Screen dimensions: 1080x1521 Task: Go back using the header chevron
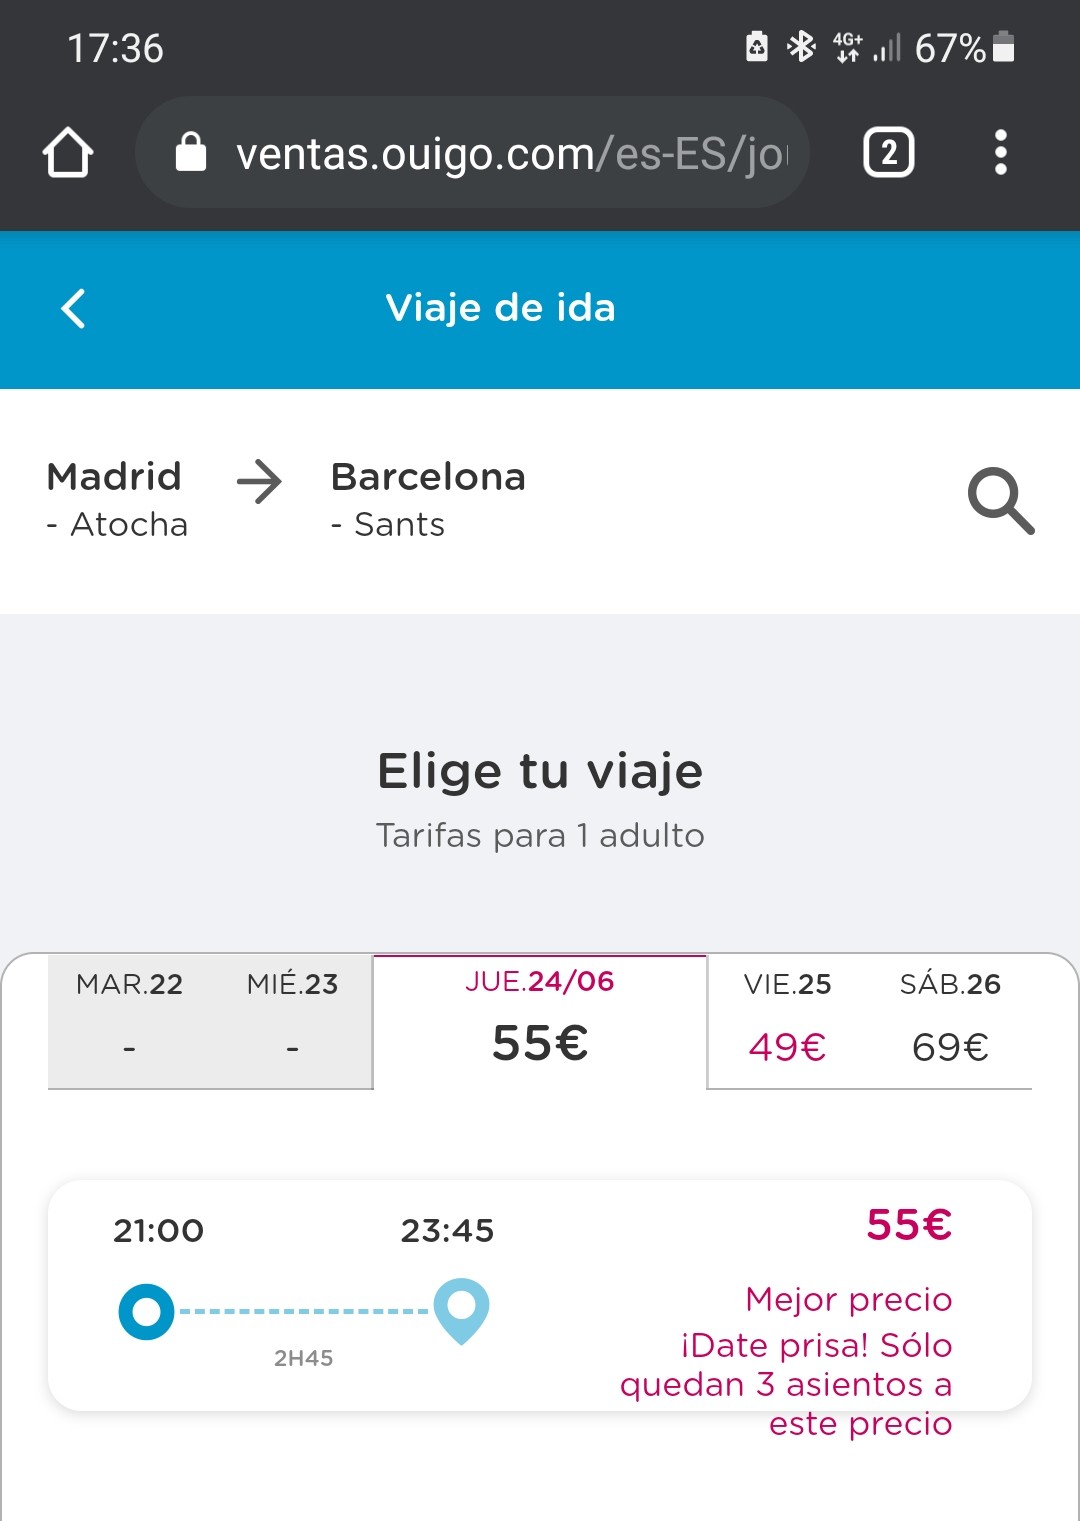[x=73, y=308]
